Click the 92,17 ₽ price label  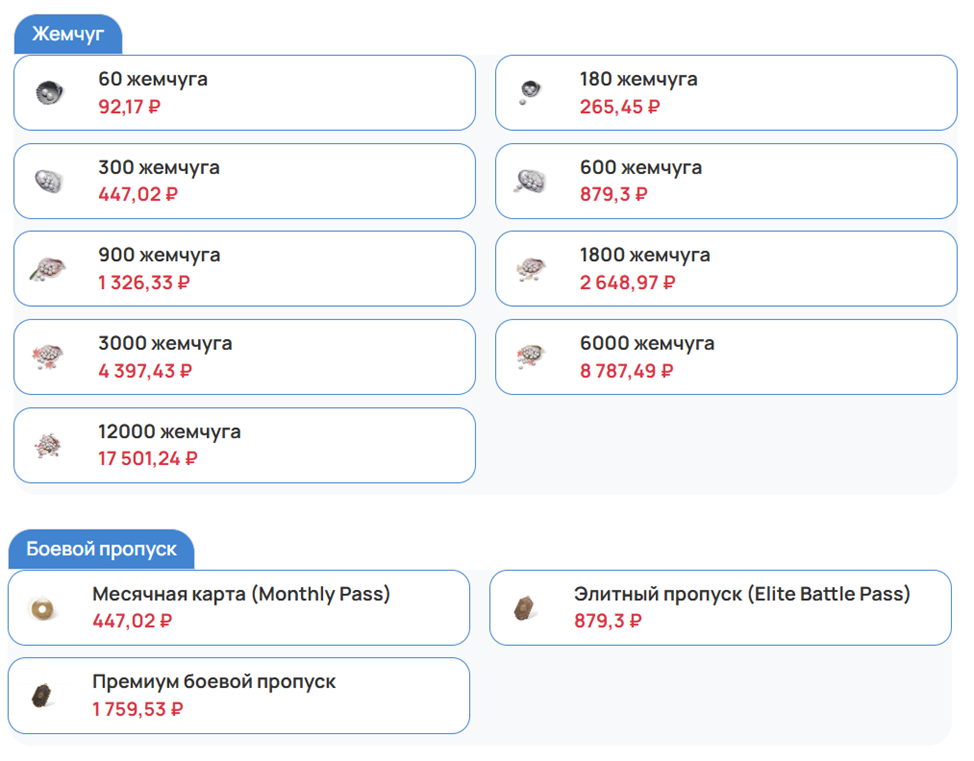tap(129, 107)
